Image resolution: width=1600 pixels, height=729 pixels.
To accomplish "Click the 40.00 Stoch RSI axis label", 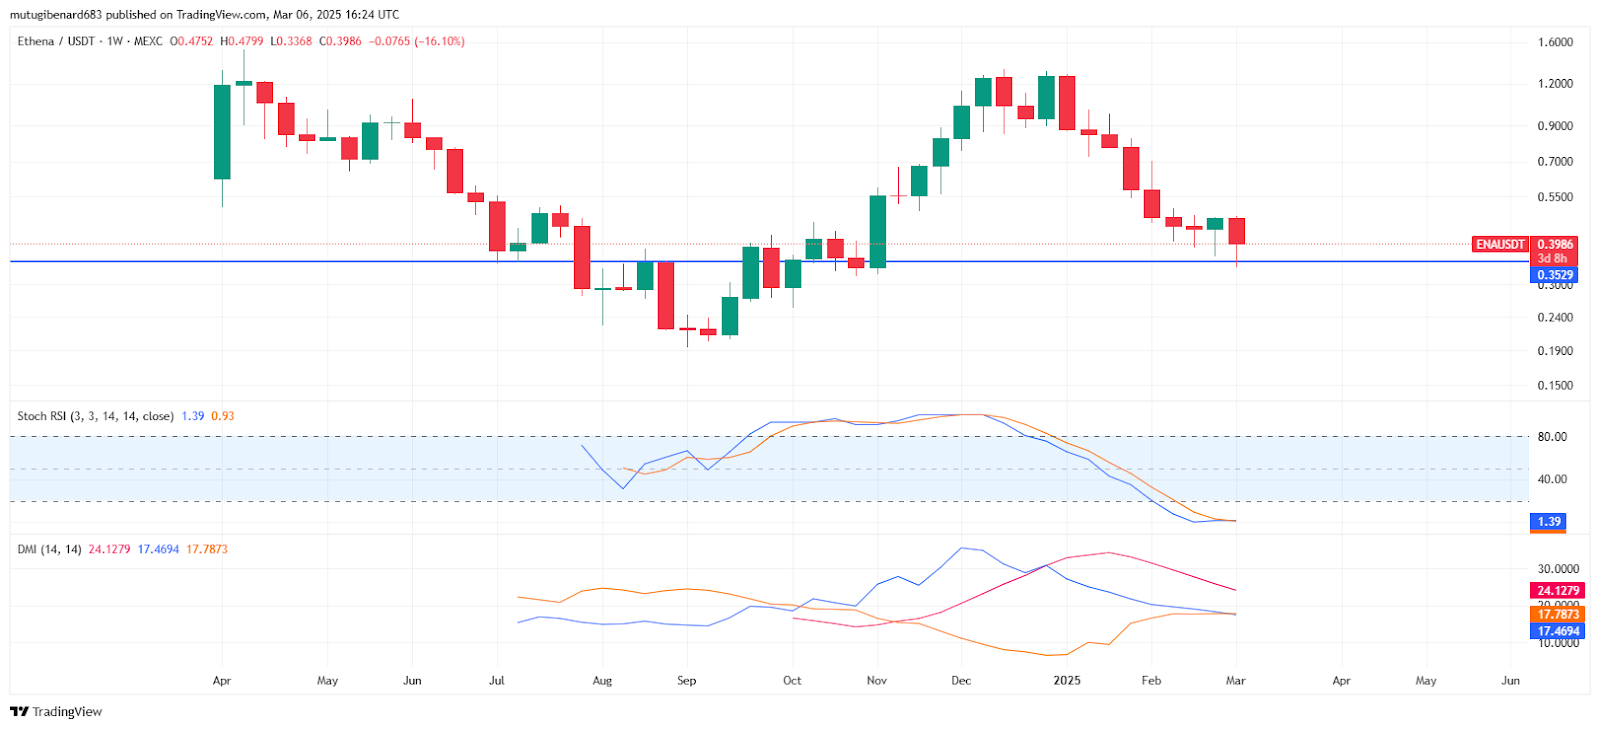I will 1552,479.
